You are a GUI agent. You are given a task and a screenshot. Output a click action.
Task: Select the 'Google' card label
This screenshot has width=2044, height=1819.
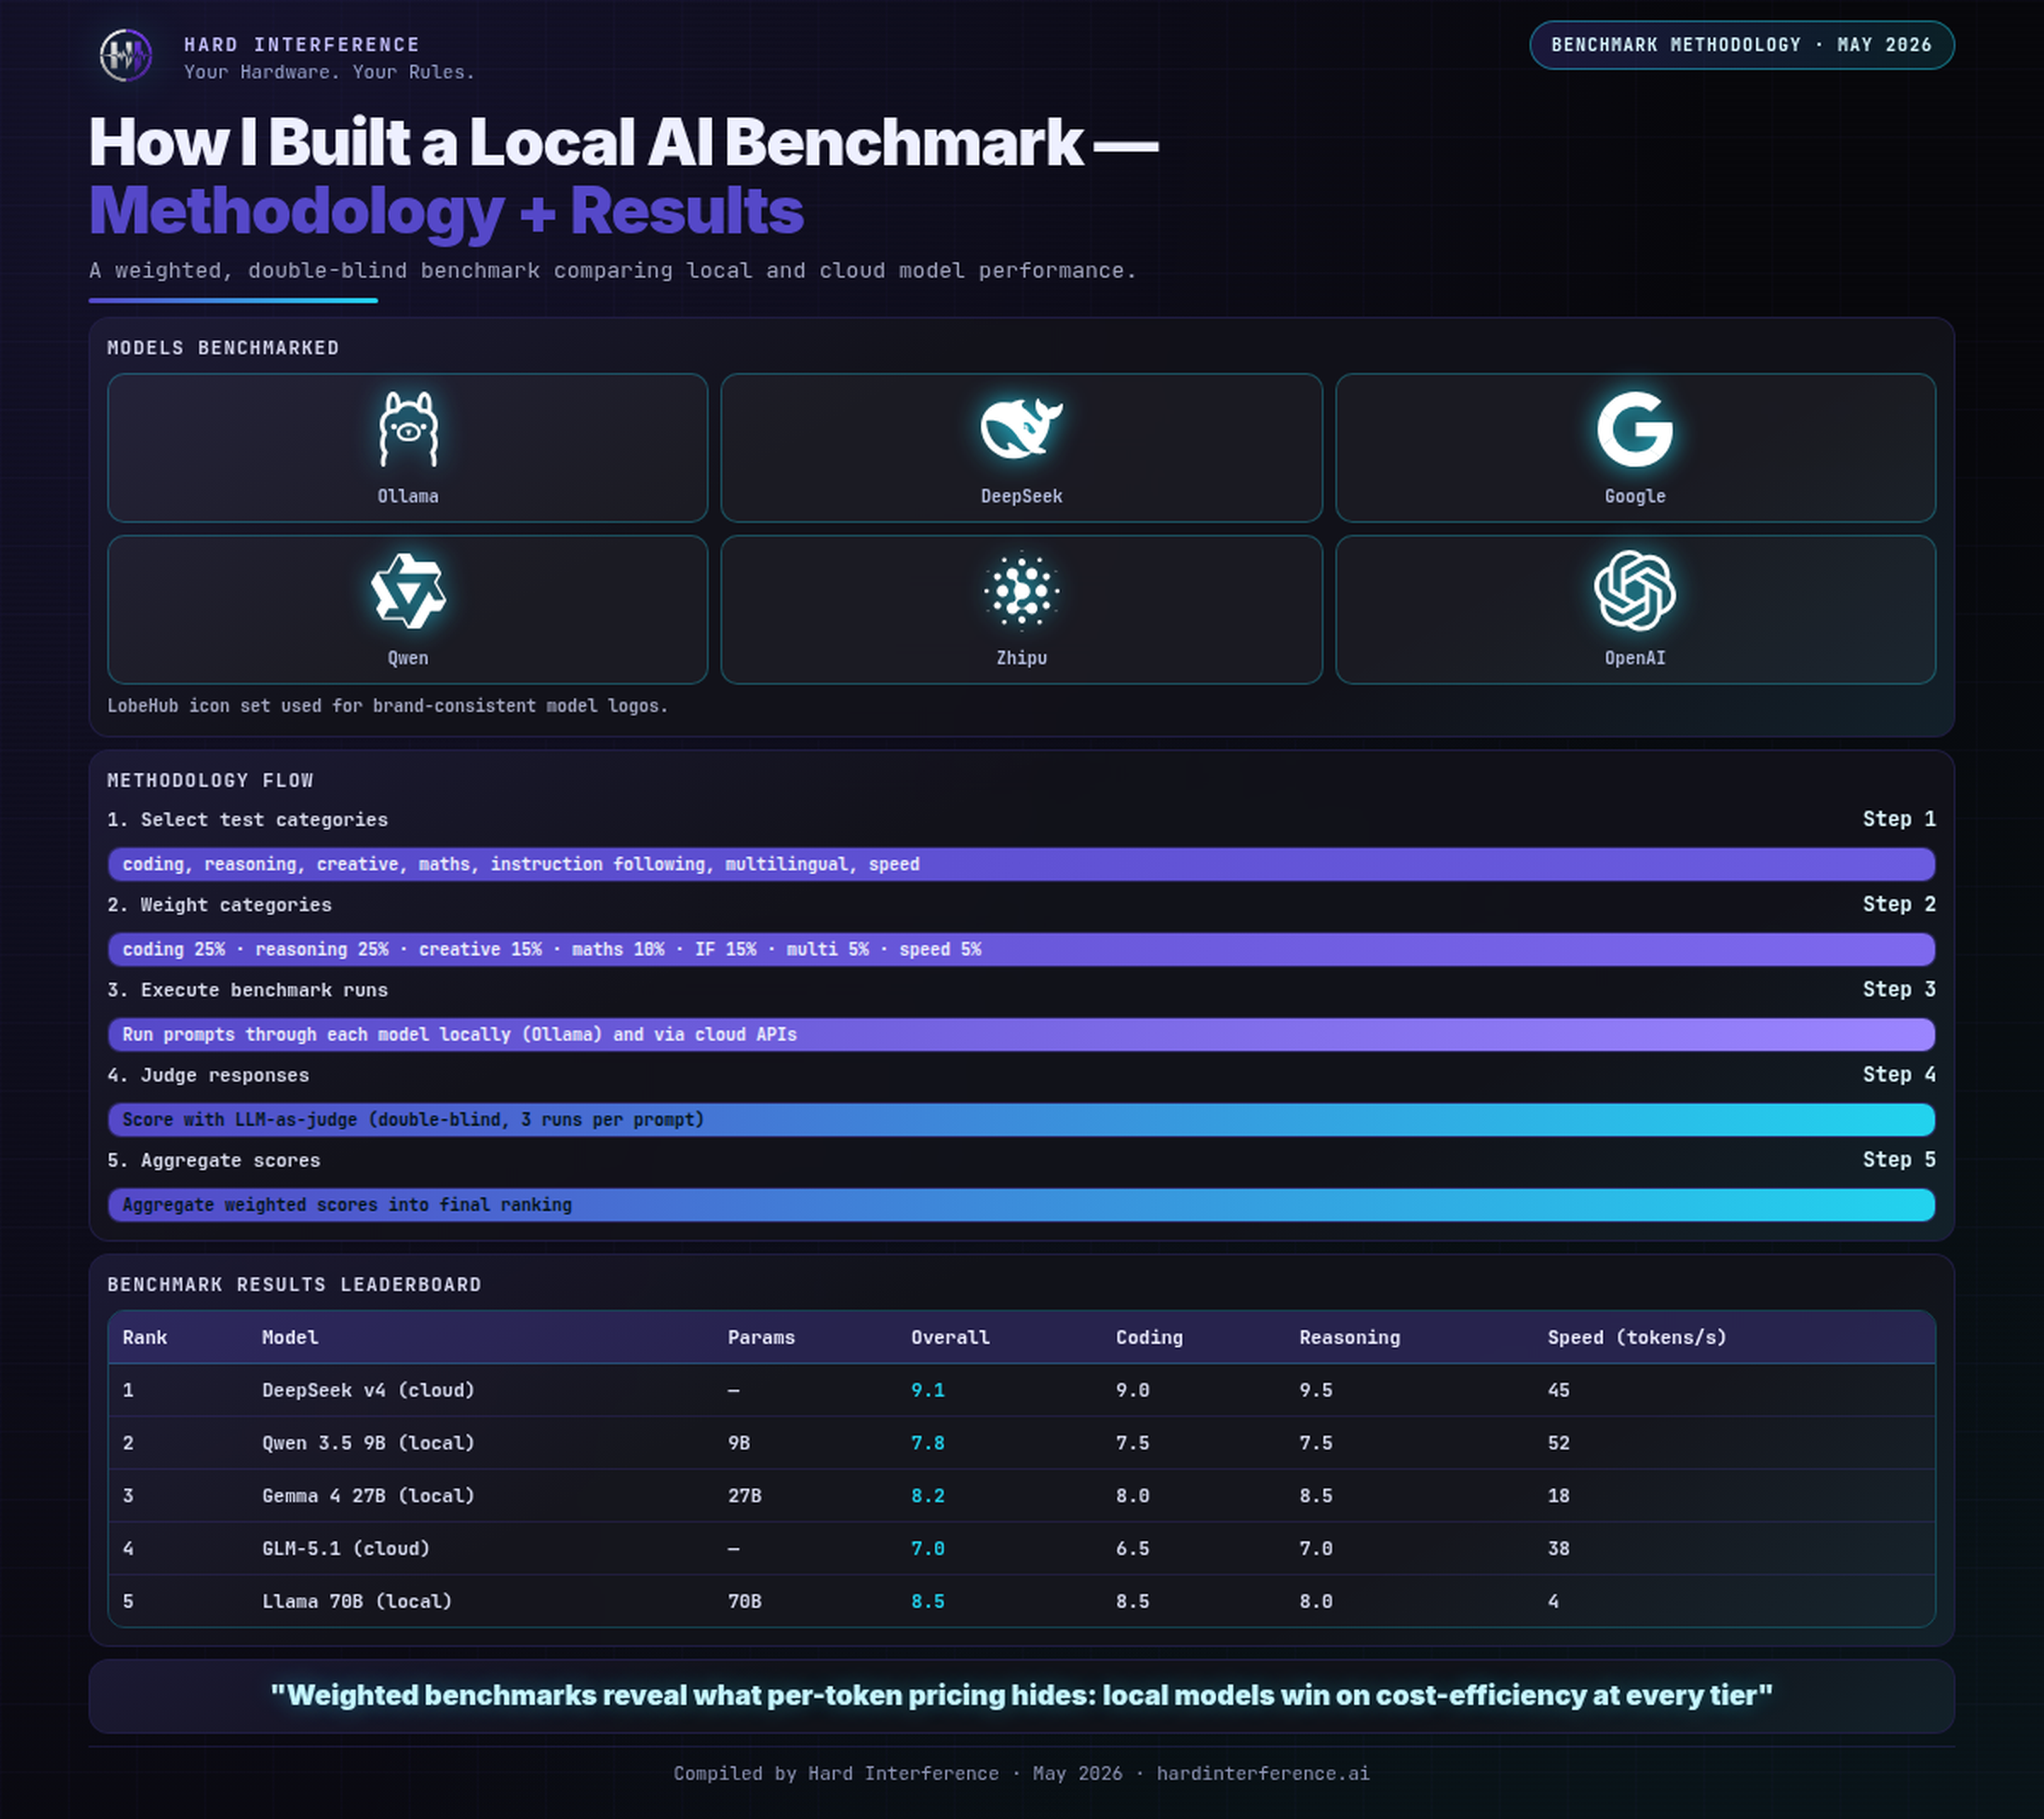point(1635,496)
